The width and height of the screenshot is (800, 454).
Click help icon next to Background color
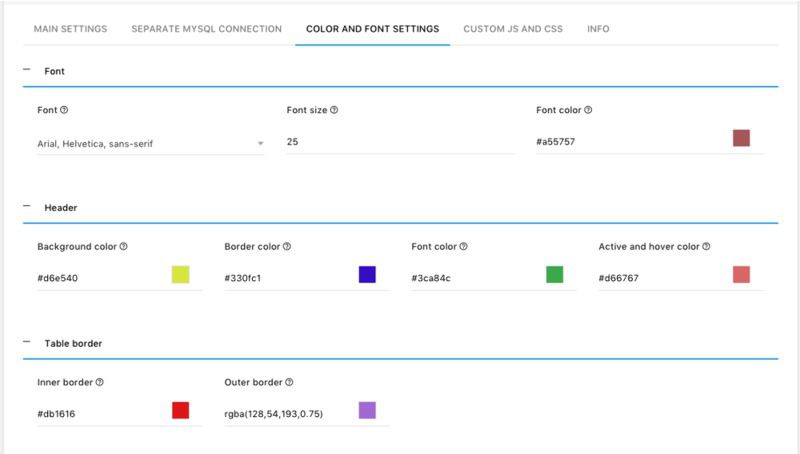tap(123, 246)
